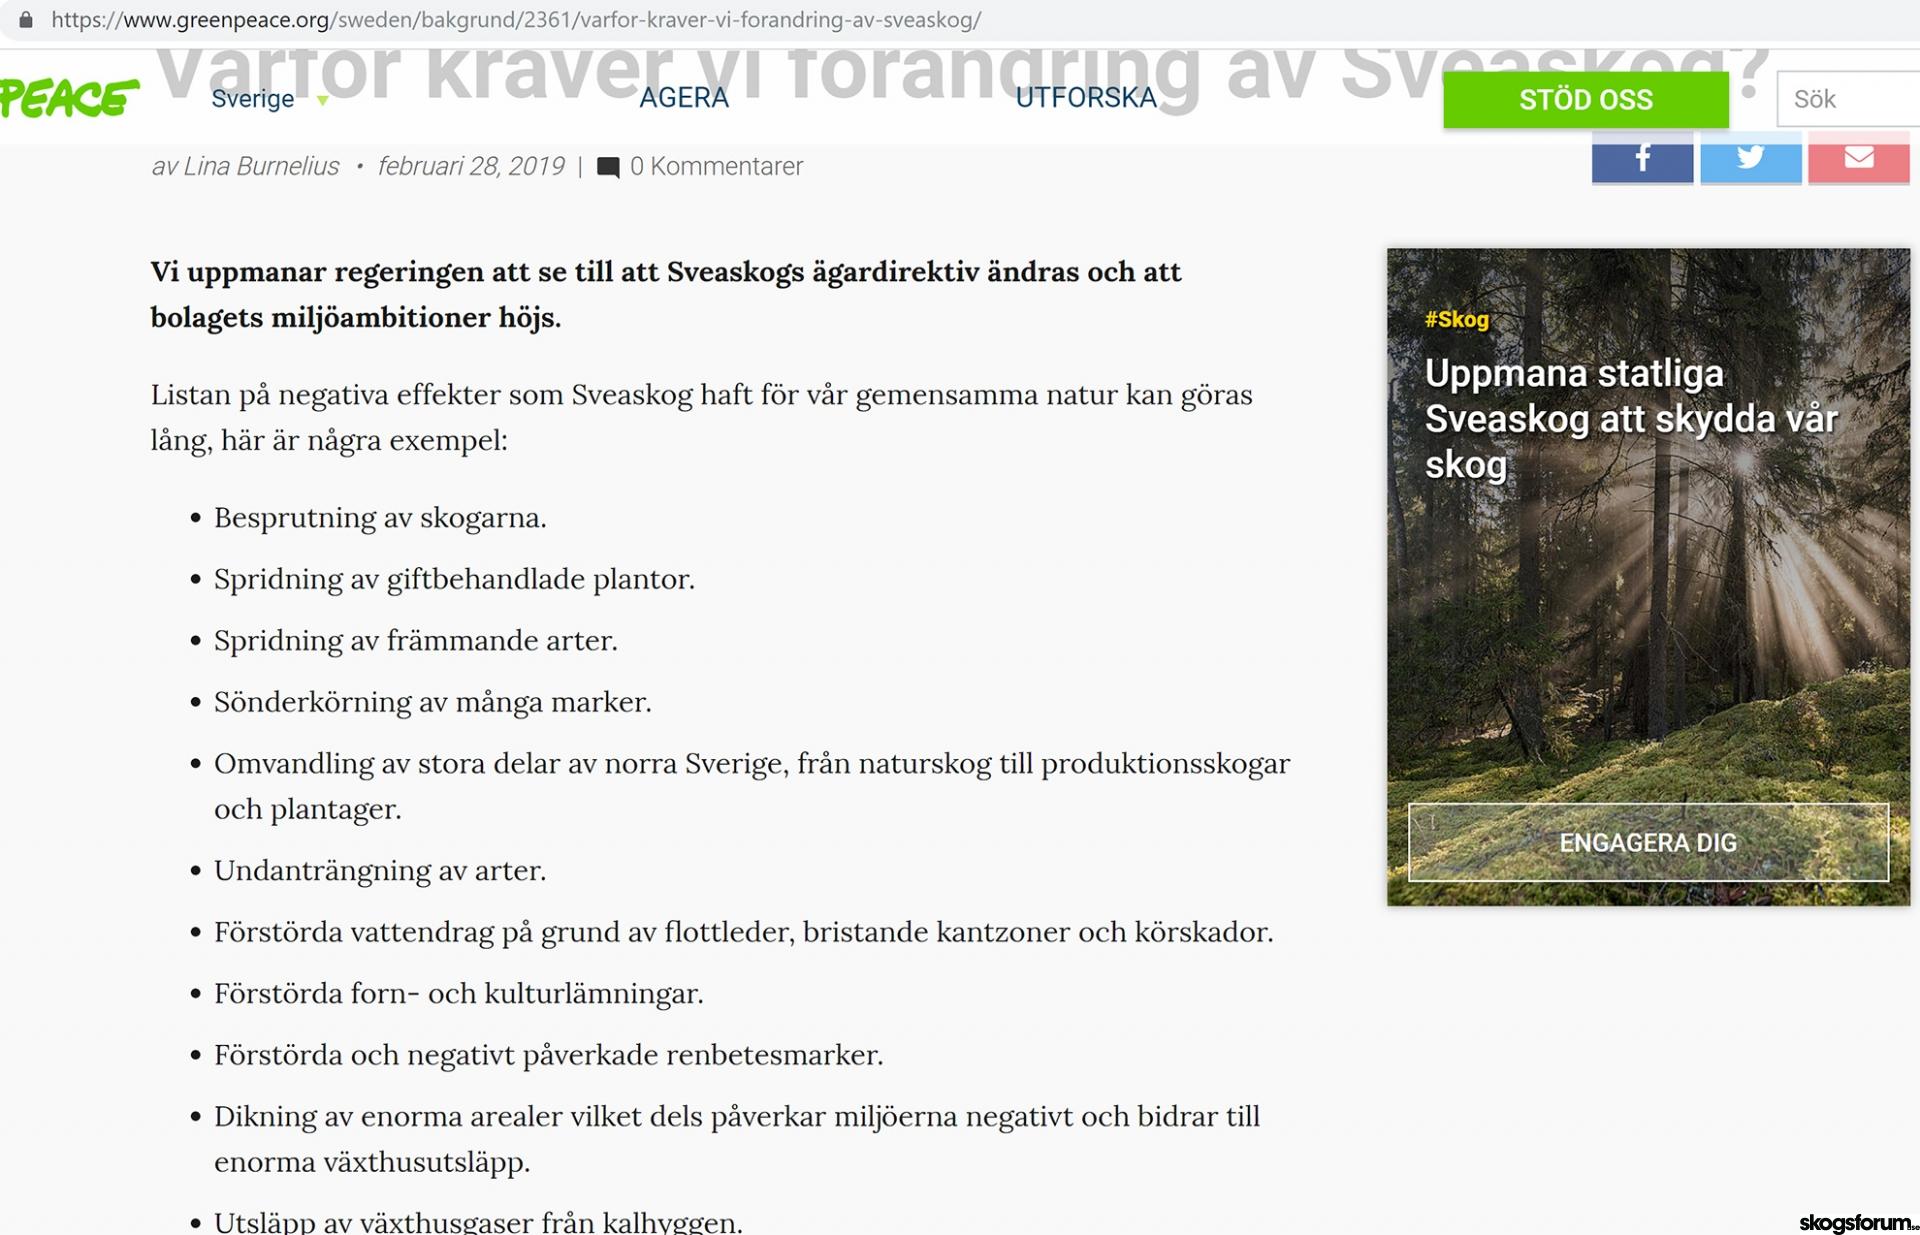Click 'Dikning av enorma arealer' list item
This screenshot has width=1920, height=1235.
pos(737,1139)
